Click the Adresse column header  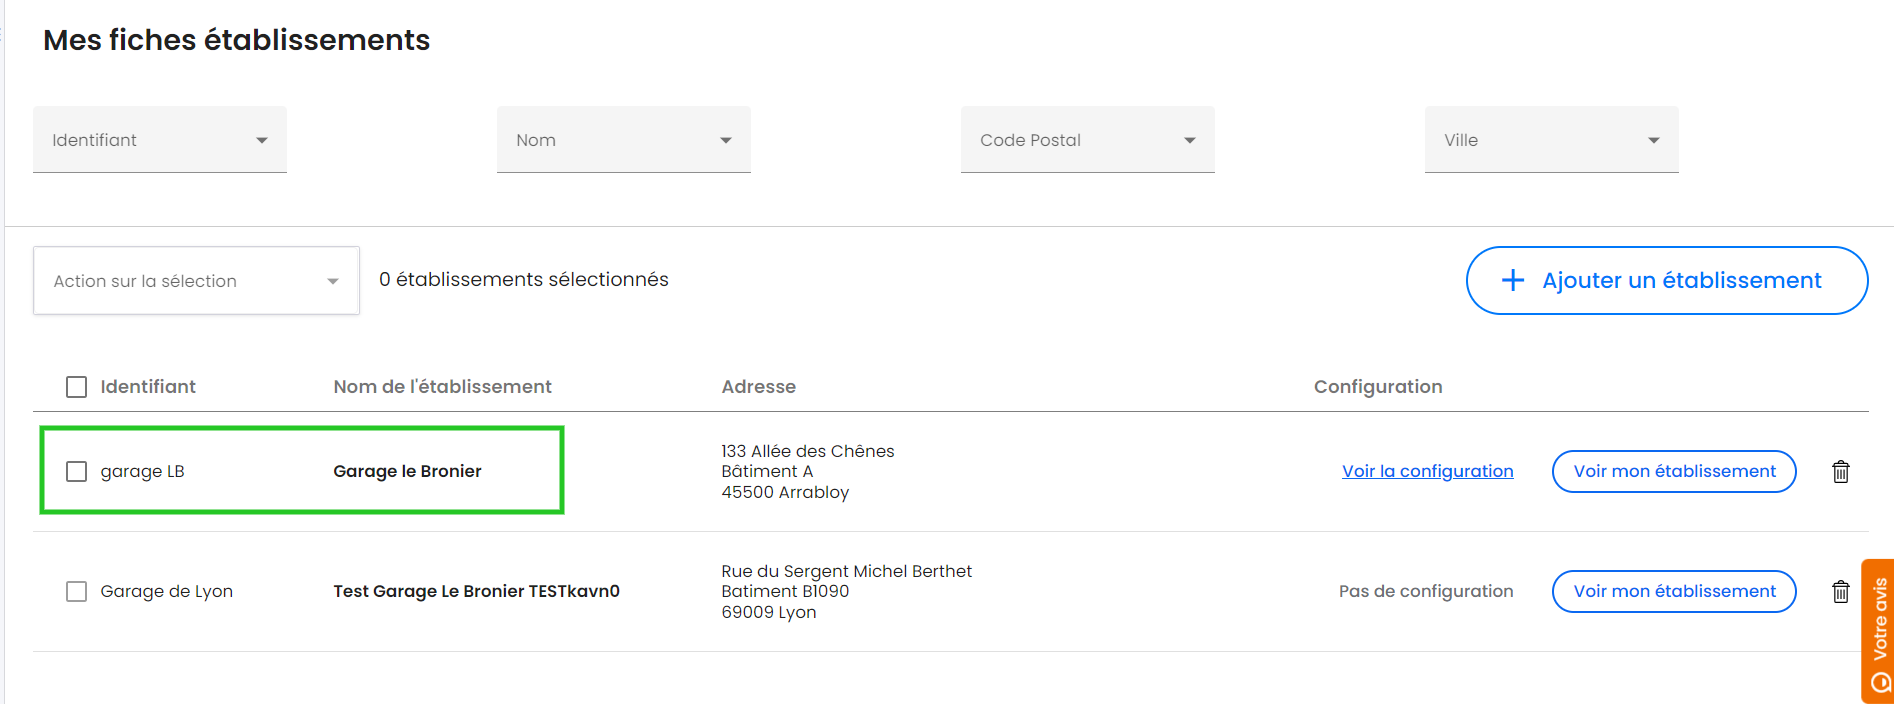[x=758, y=387]
